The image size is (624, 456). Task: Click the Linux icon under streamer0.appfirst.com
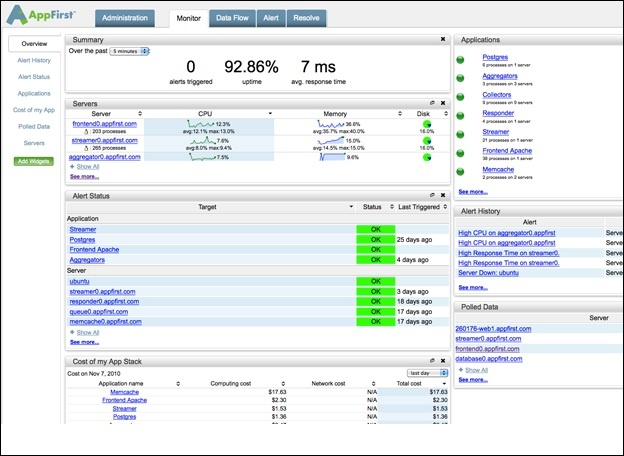click(x=86, y=148)
